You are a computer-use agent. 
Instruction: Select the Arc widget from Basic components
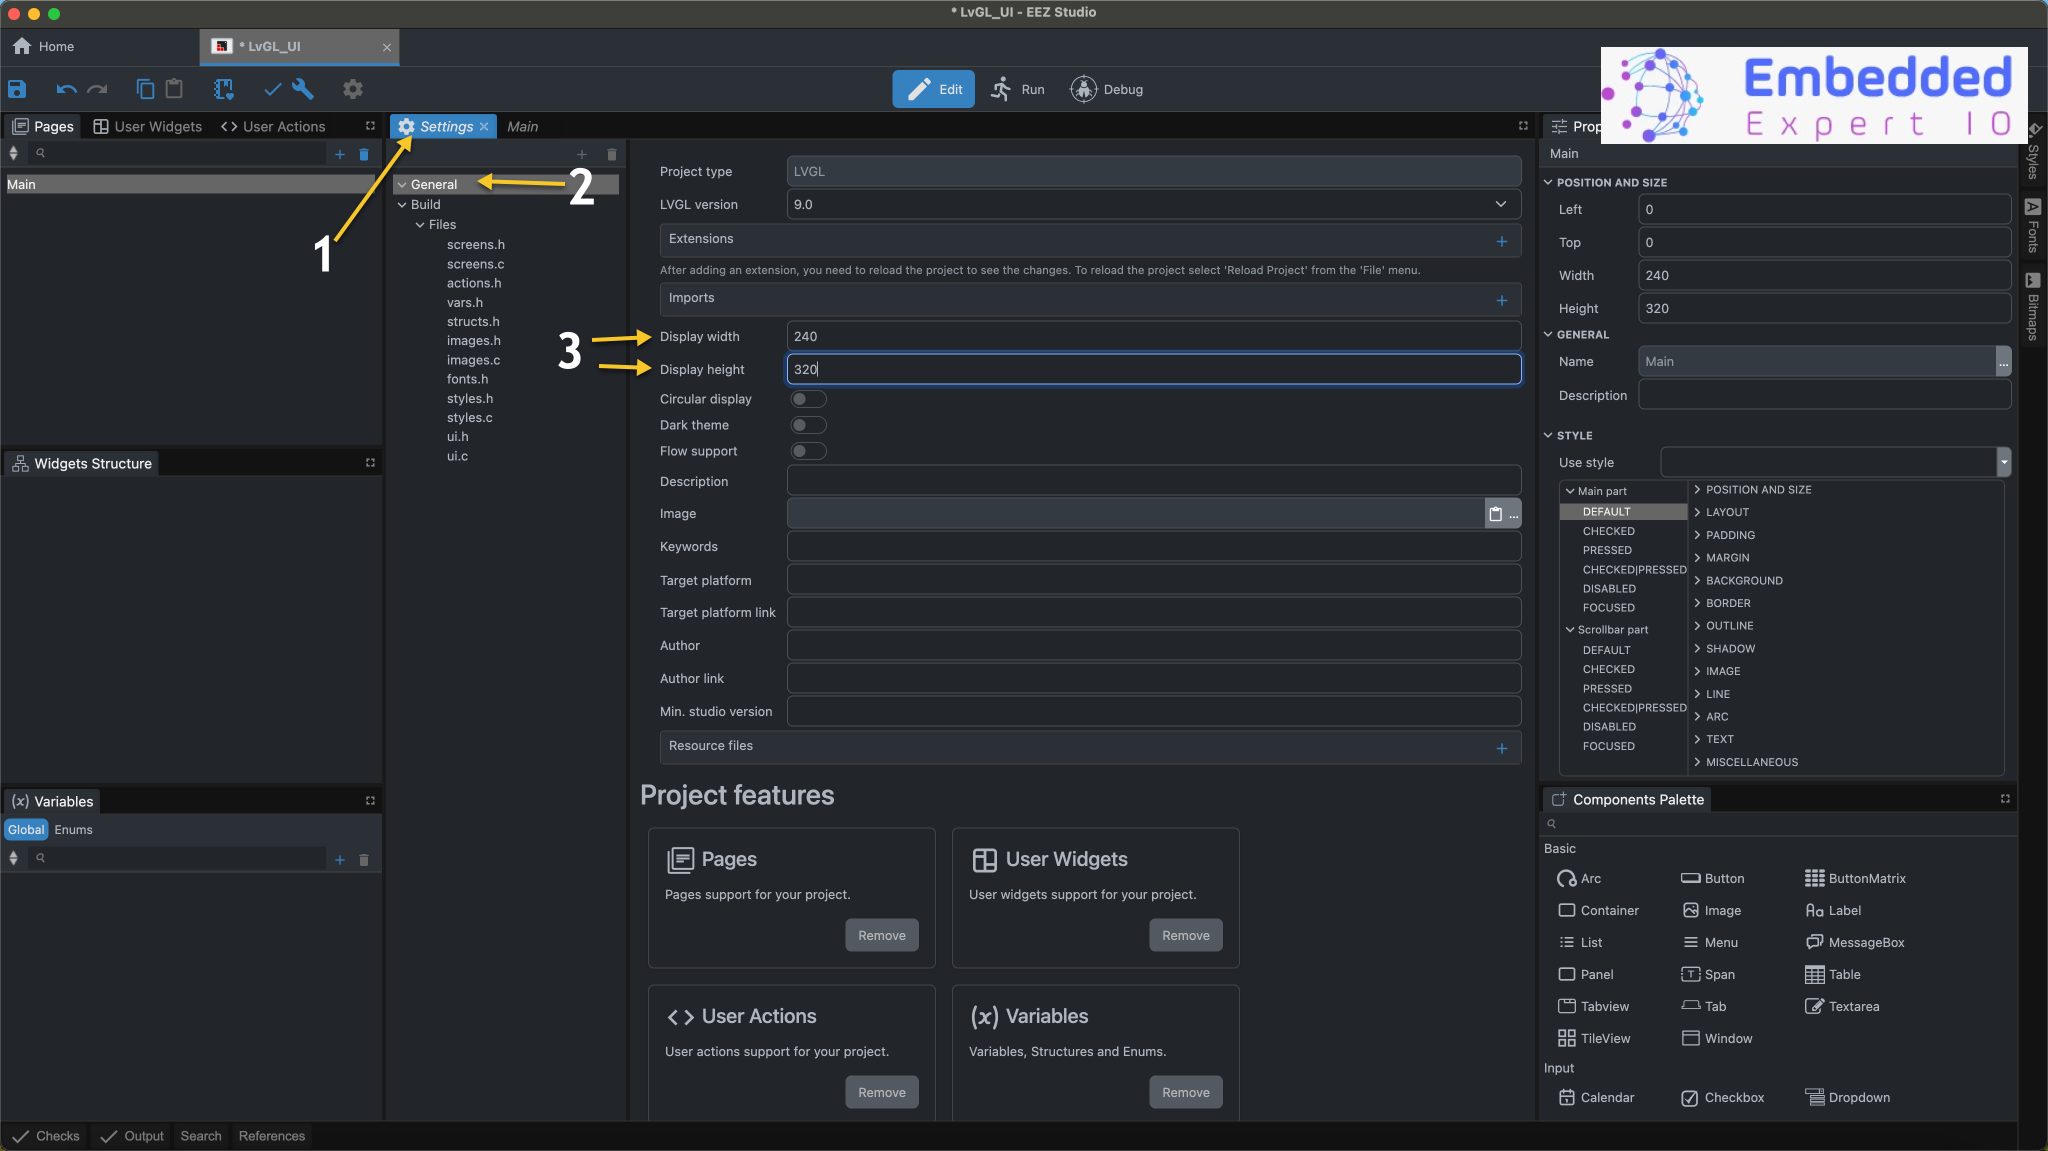[1588, 878]
